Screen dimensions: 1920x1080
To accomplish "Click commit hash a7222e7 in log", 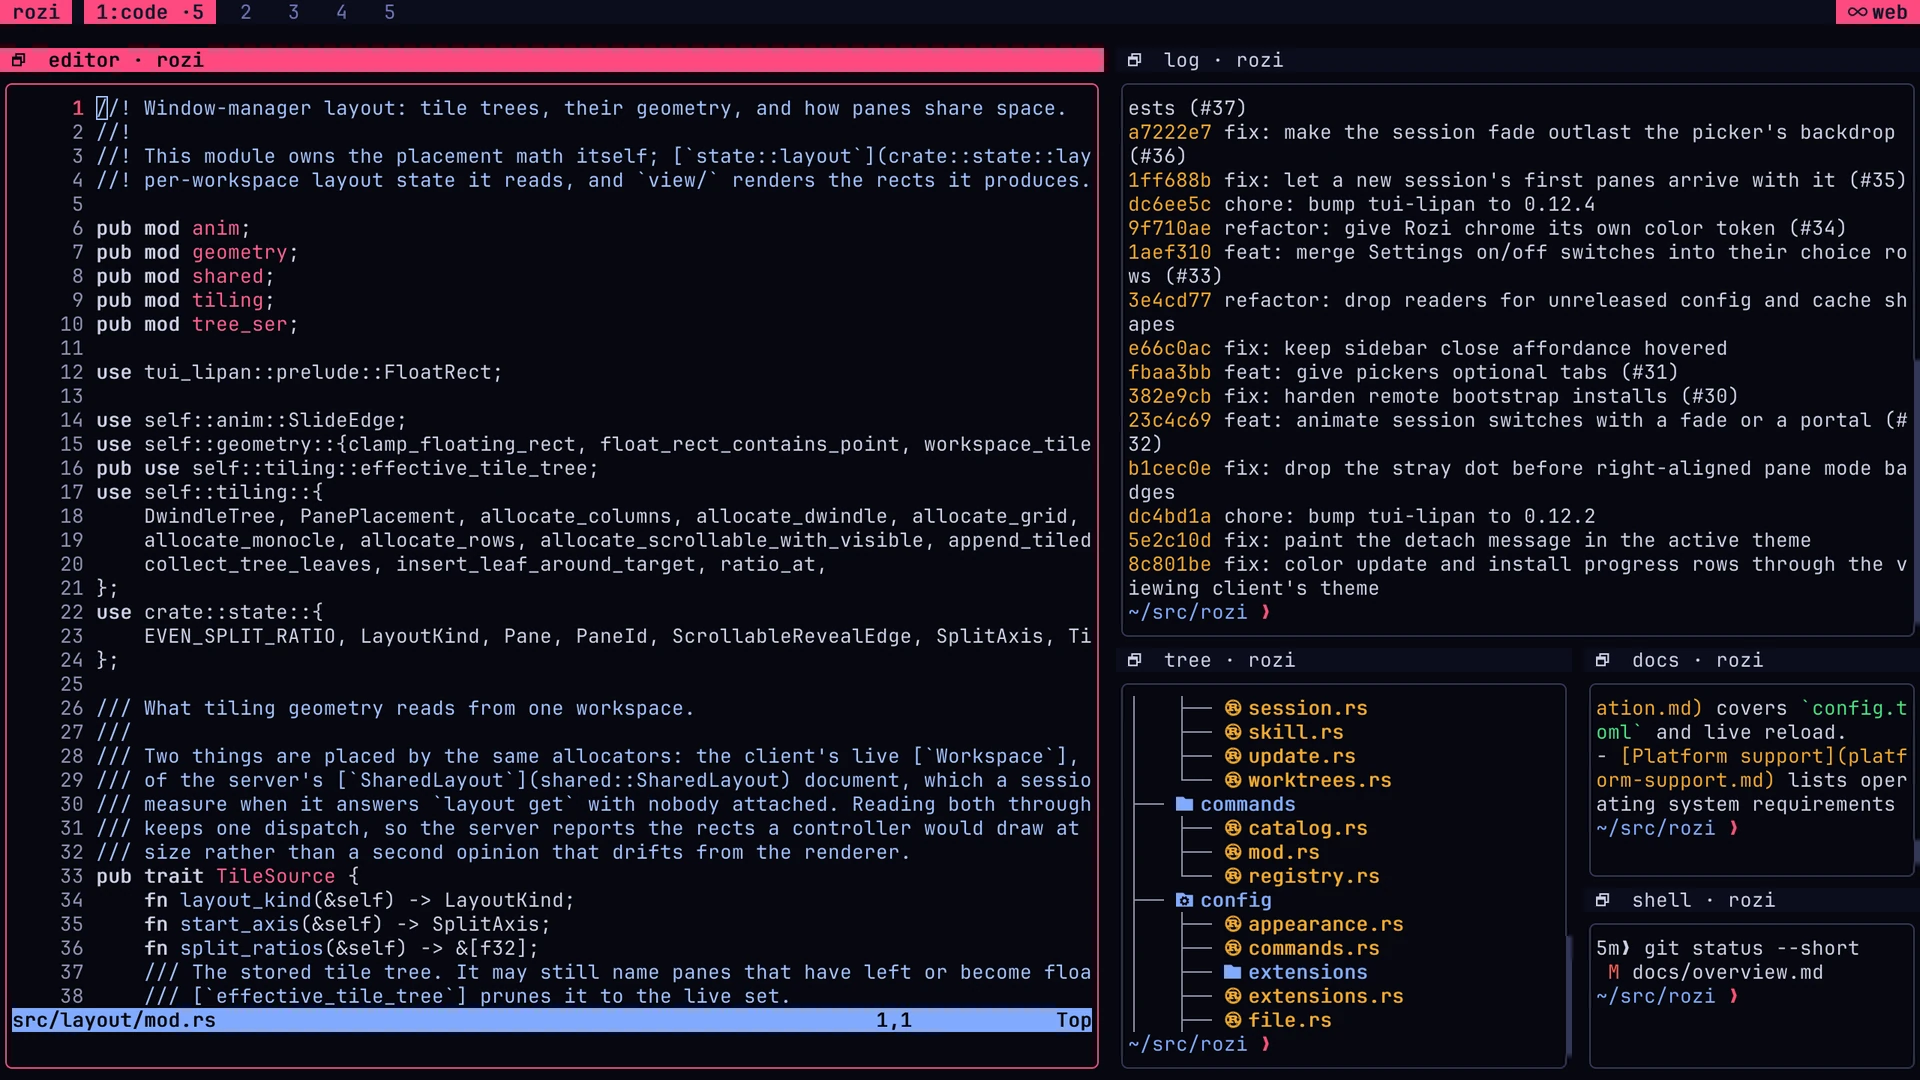I will tap(1169, 132).
